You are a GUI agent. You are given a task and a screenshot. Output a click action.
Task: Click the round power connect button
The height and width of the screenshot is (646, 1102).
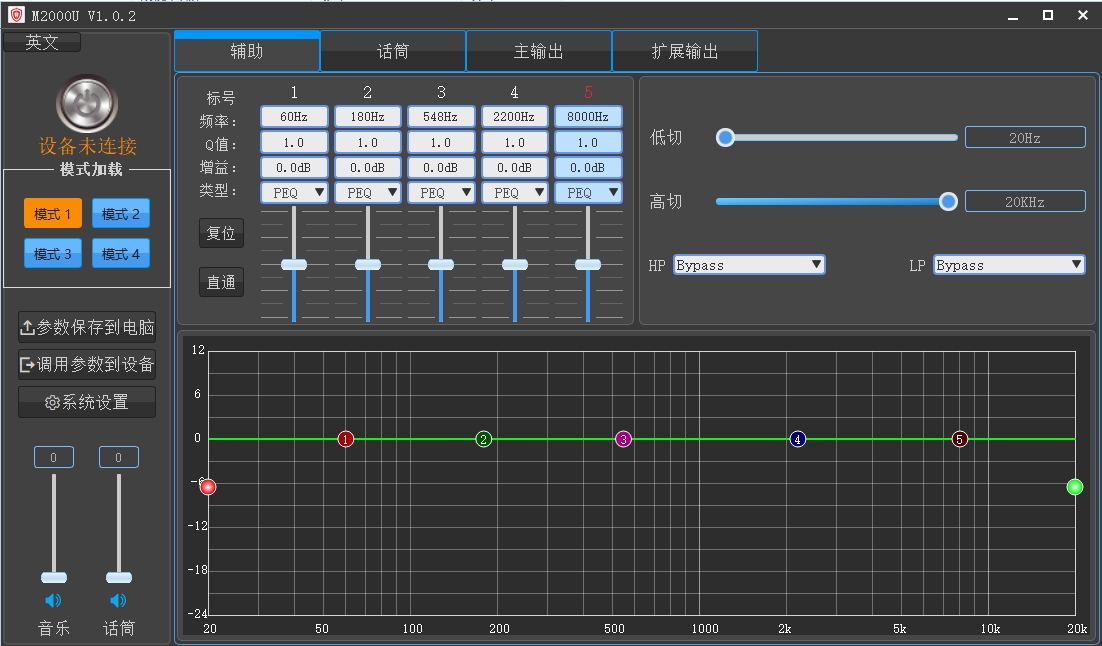tap(87, 103)
